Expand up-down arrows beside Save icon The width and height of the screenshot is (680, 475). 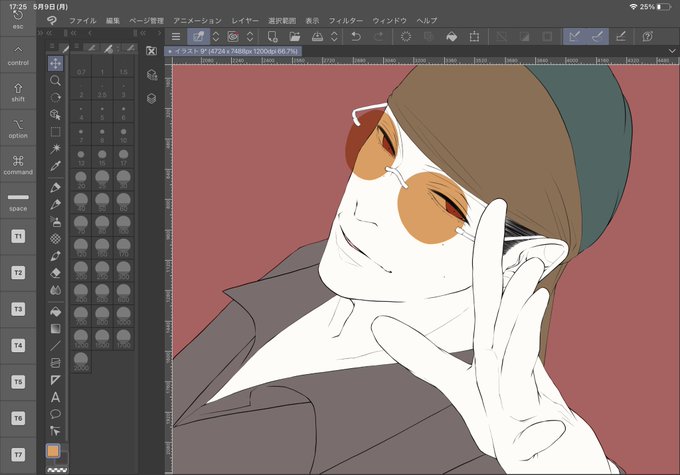click(334, 36)
